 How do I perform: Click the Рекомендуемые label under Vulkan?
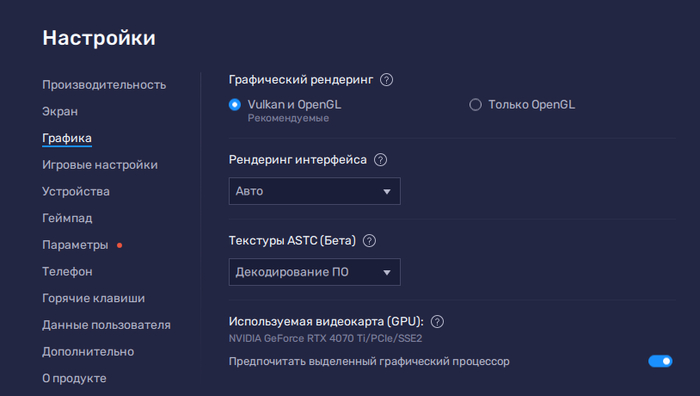(x=288, y=118)
